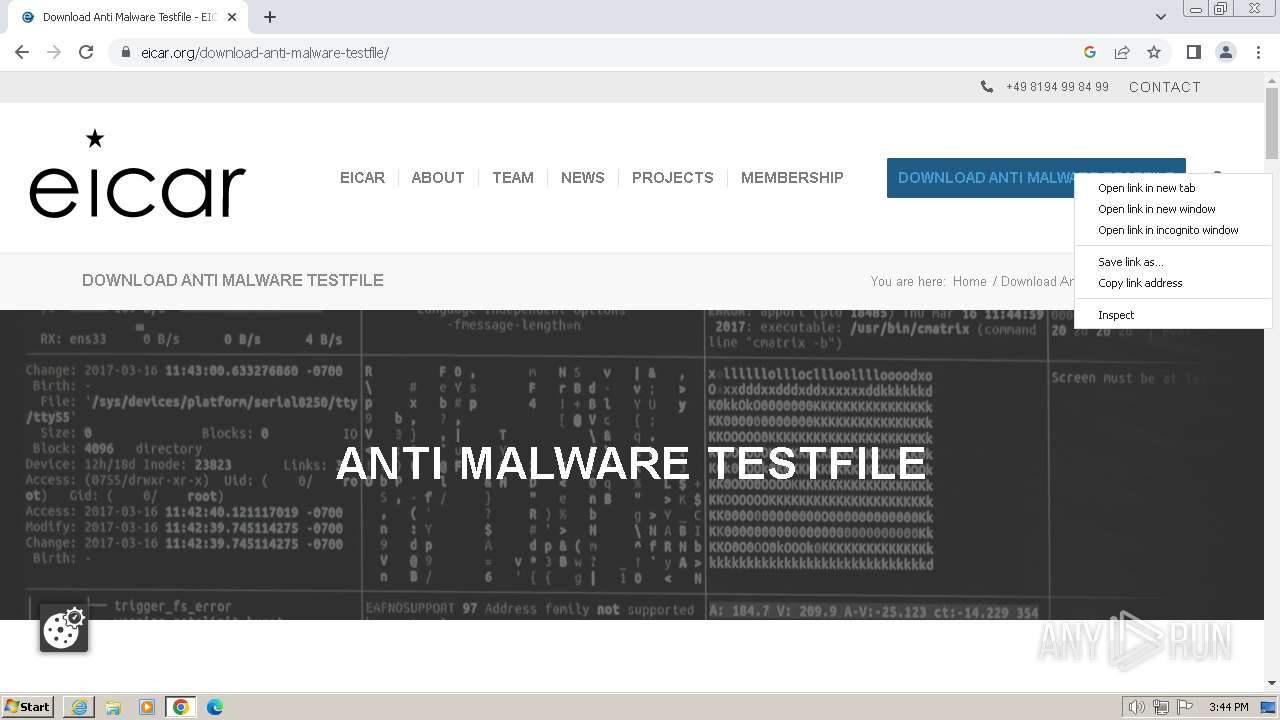
Task: Open media player from taskbar
Action: [147, 707]
